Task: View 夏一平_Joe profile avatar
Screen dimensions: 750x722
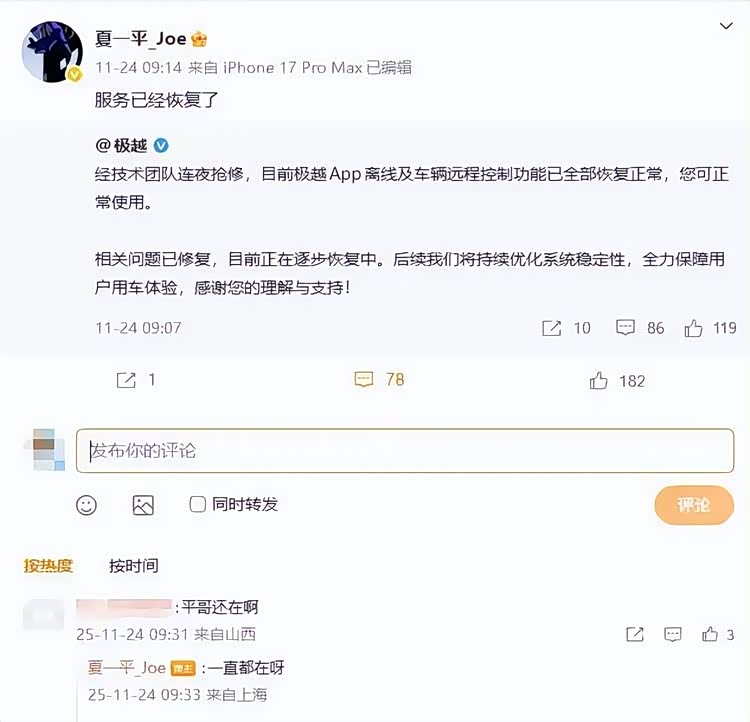Action: pos(52,52)
